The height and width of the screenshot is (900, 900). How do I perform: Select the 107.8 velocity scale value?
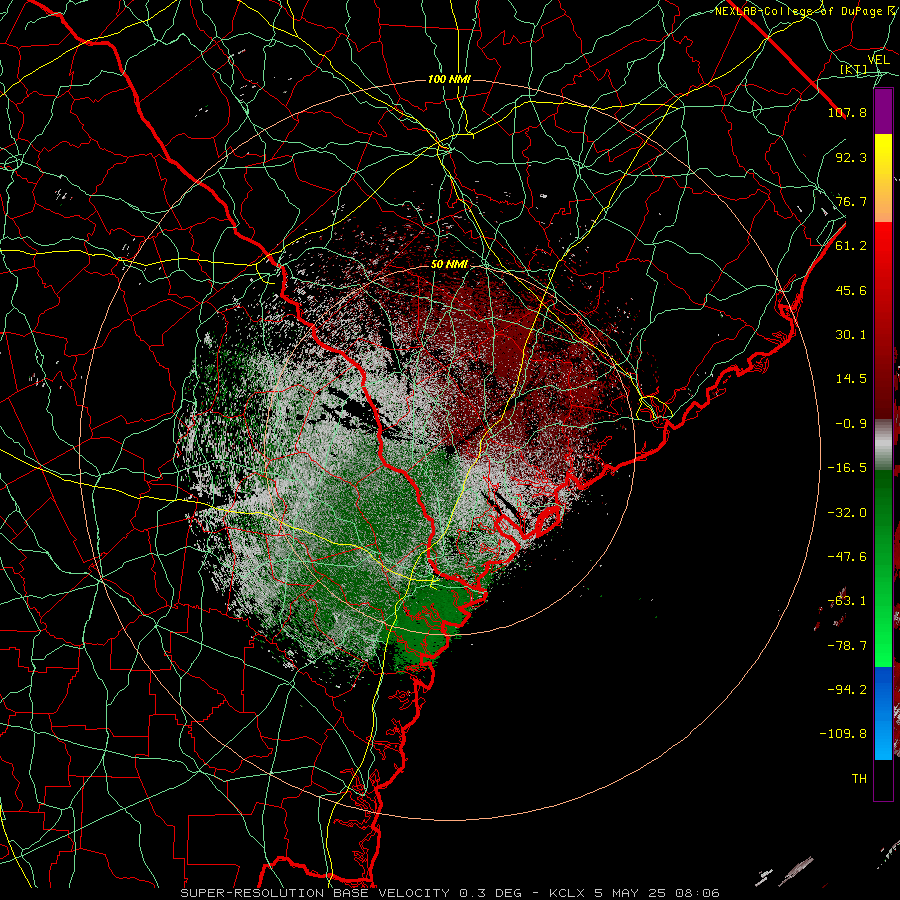pyautogui.click(x=847, y=112)
